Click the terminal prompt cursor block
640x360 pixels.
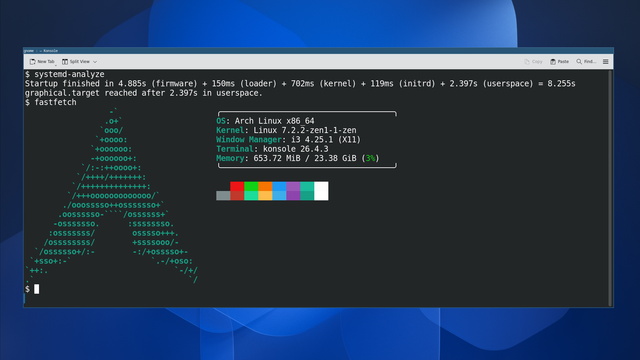pos(37,289)
